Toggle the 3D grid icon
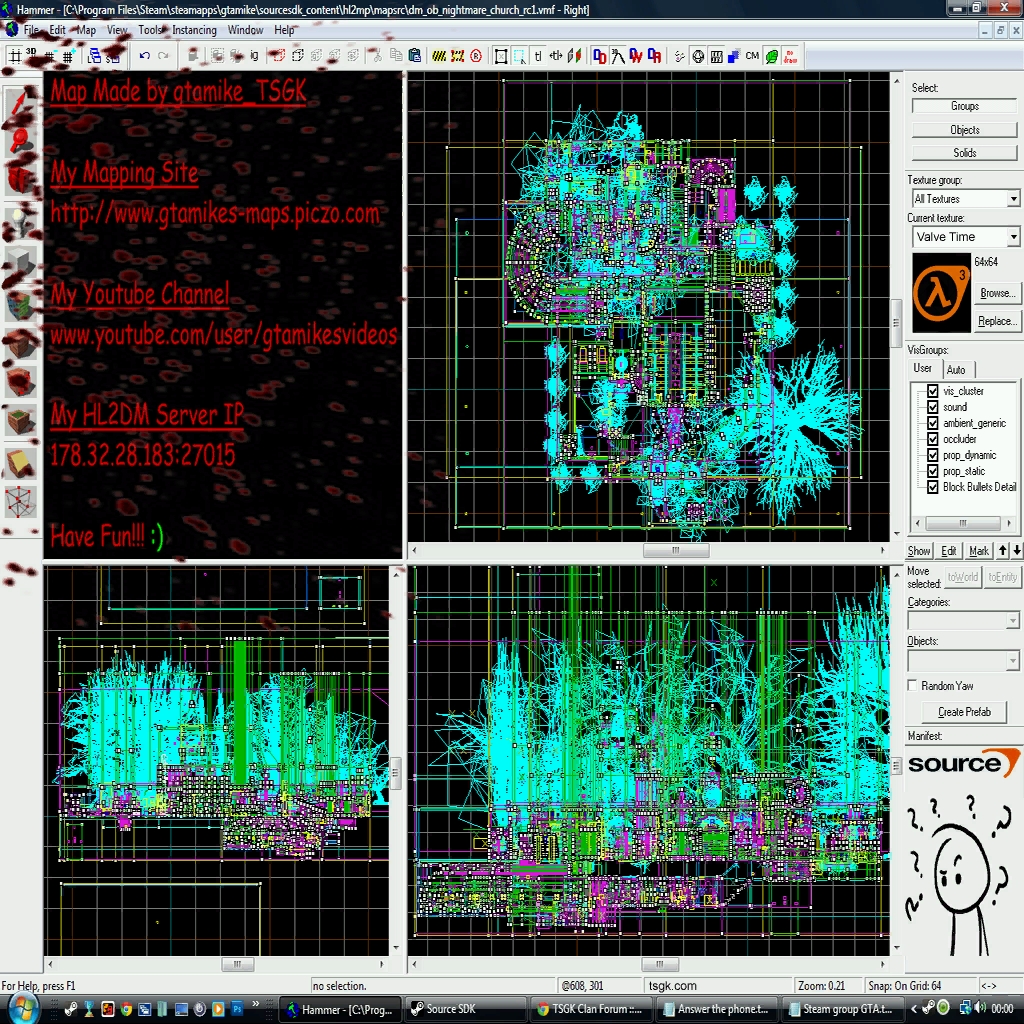1024x1024 pixels. click(x=33, y=56)
